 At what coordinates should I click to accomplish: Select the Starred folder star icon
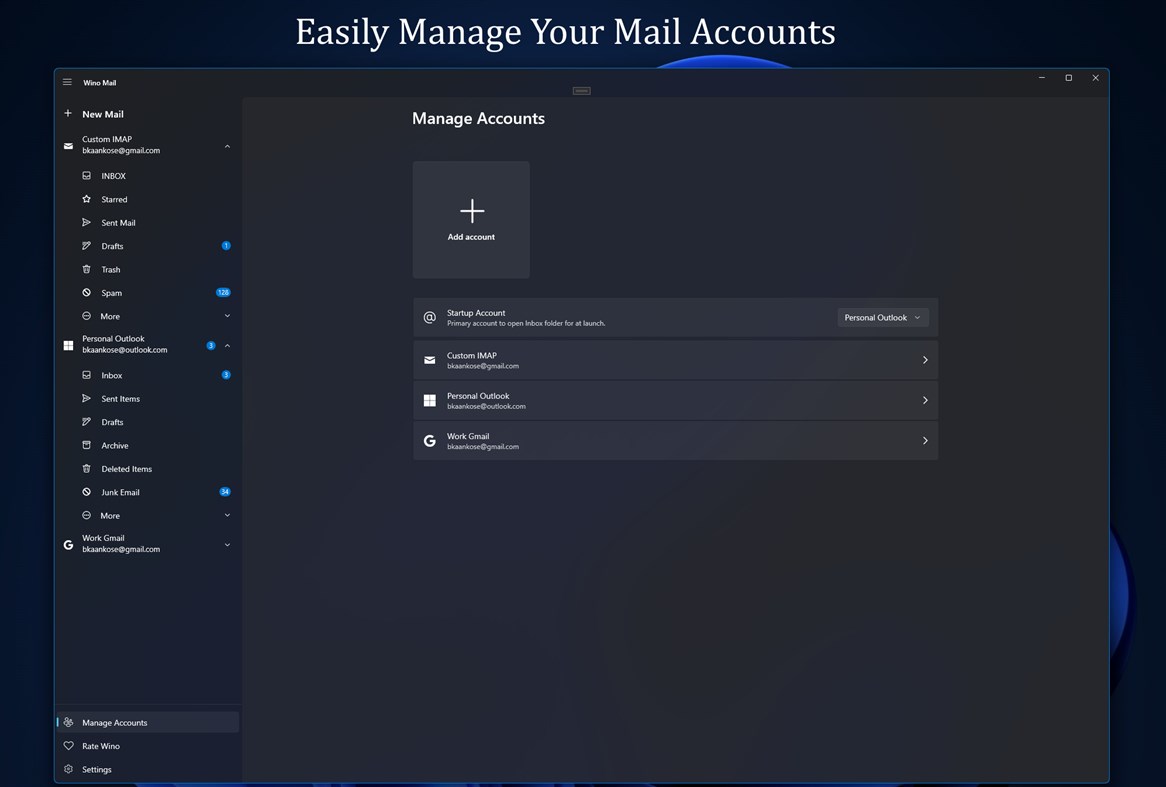click(87, 199)
